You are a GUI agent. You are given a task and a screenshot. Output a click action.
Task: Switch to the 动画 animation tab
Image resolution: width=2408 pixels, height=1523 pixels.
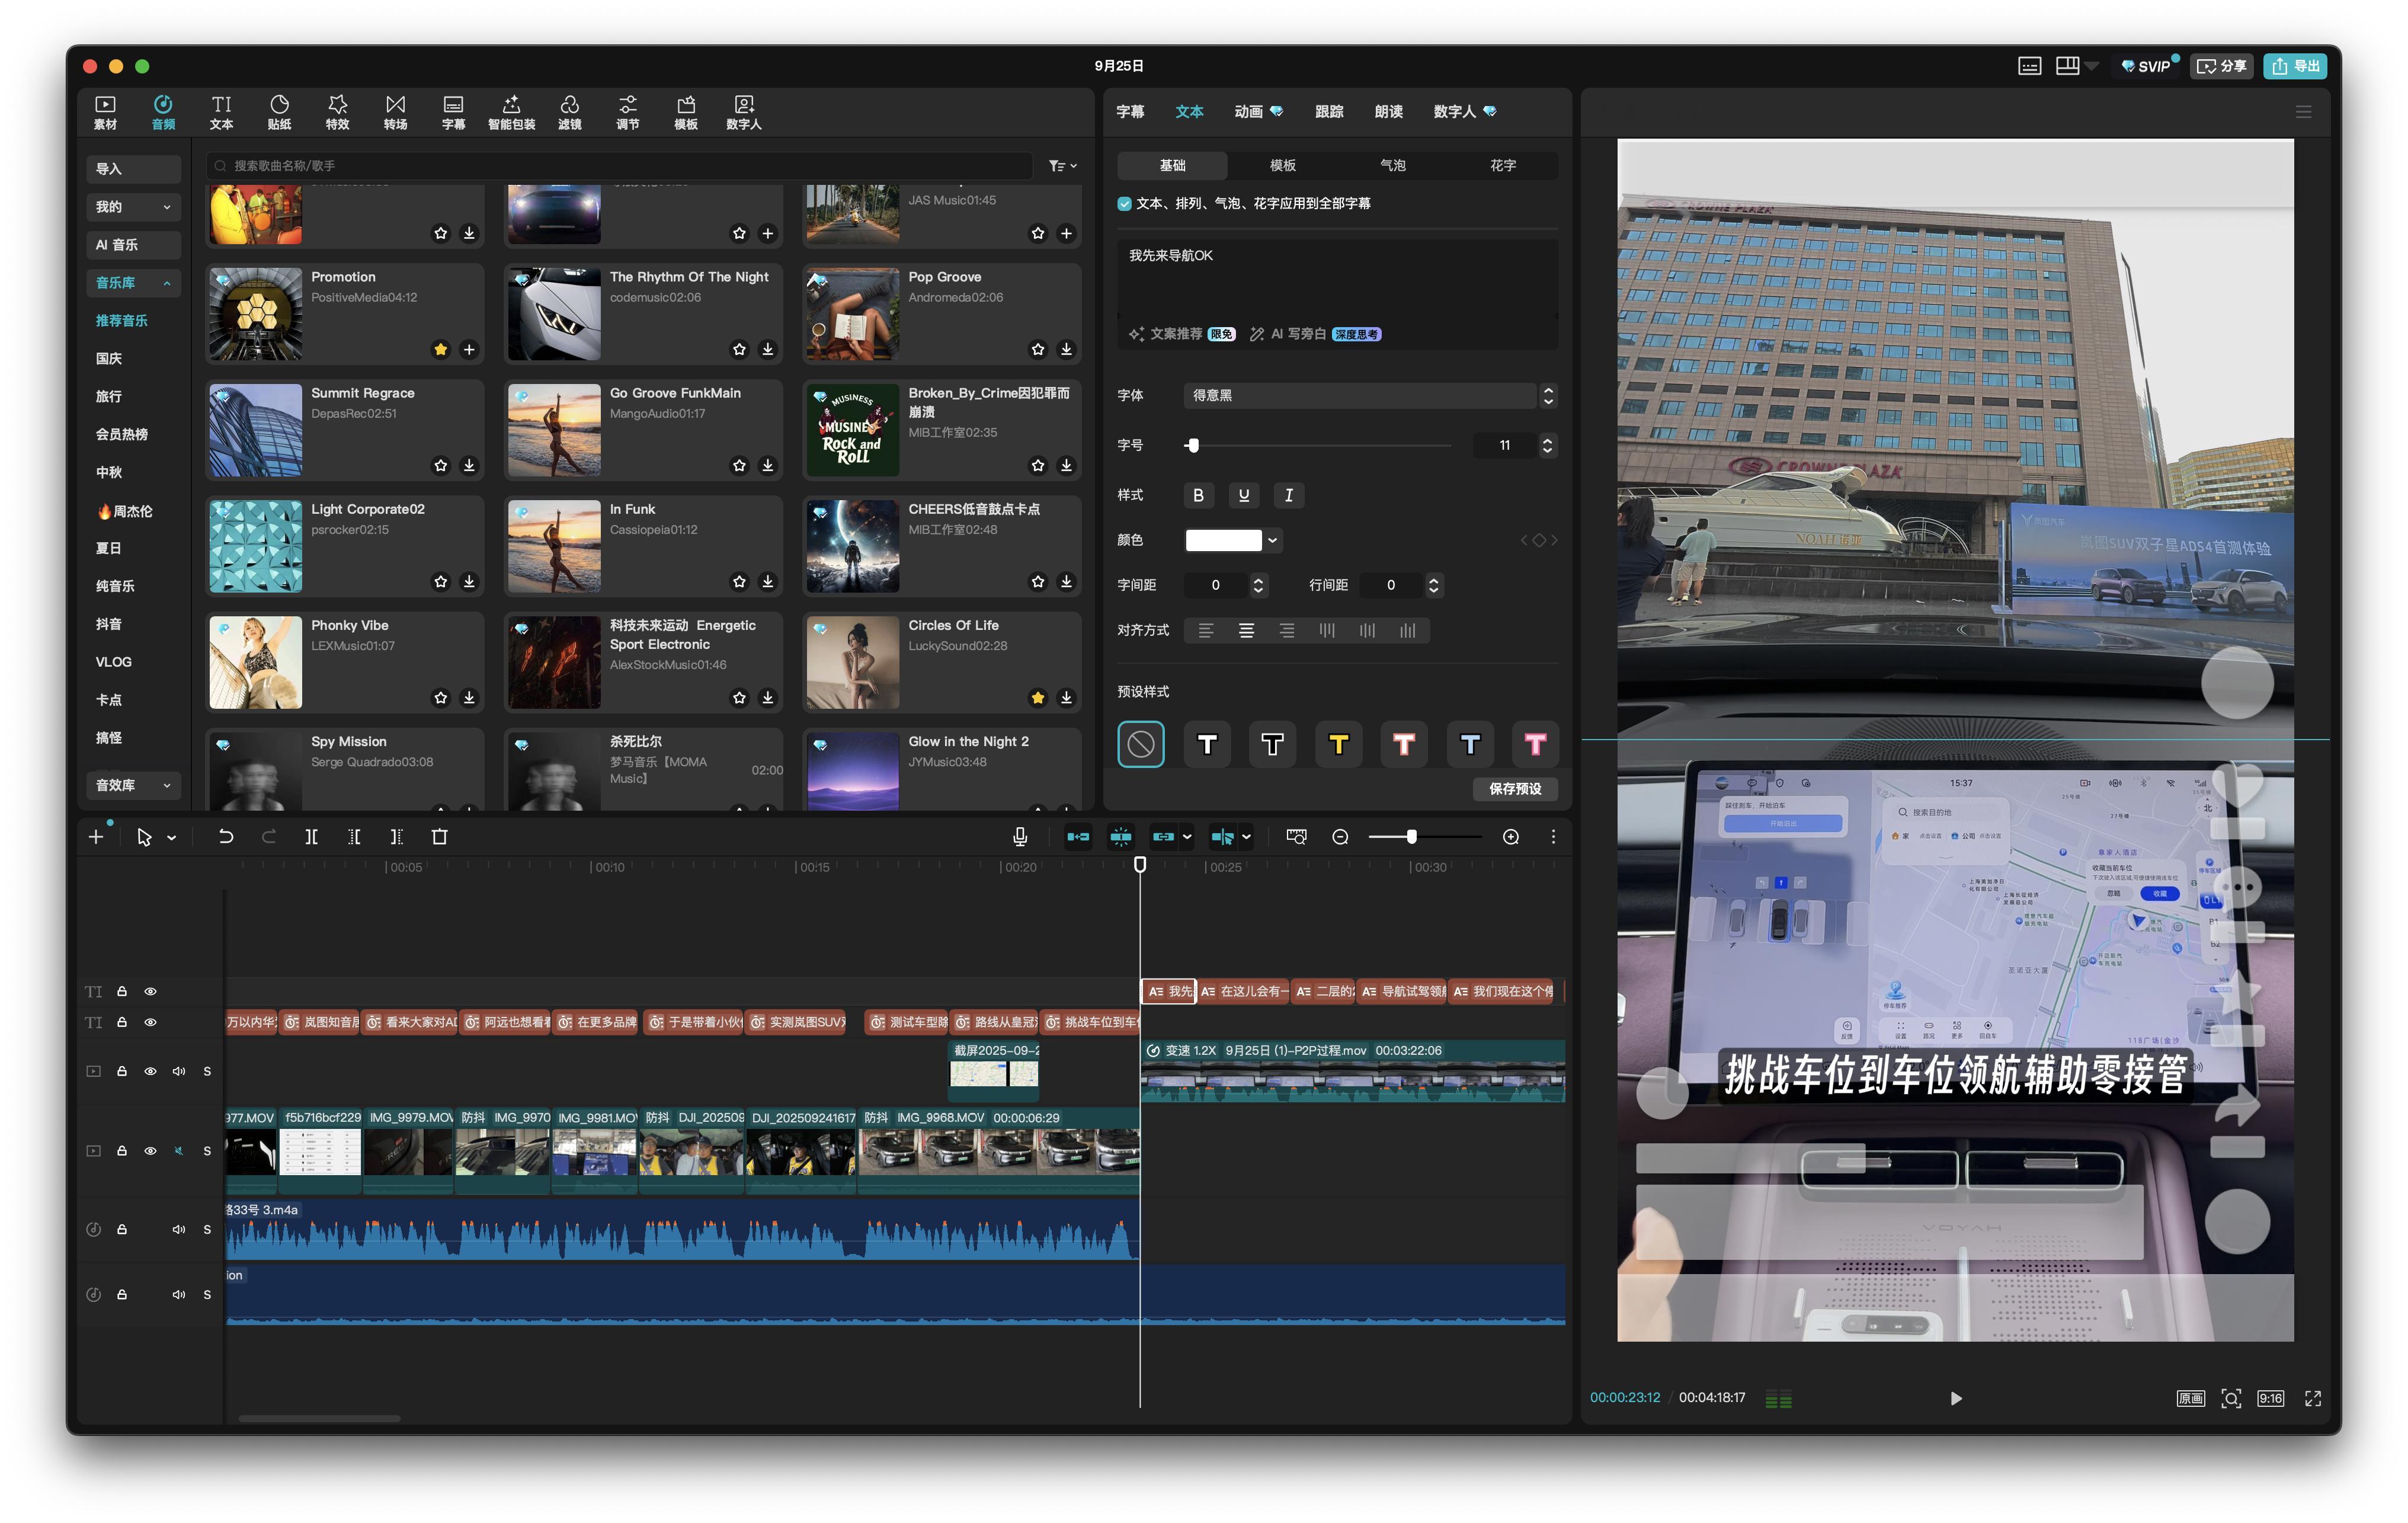[x=1258, y=112]
